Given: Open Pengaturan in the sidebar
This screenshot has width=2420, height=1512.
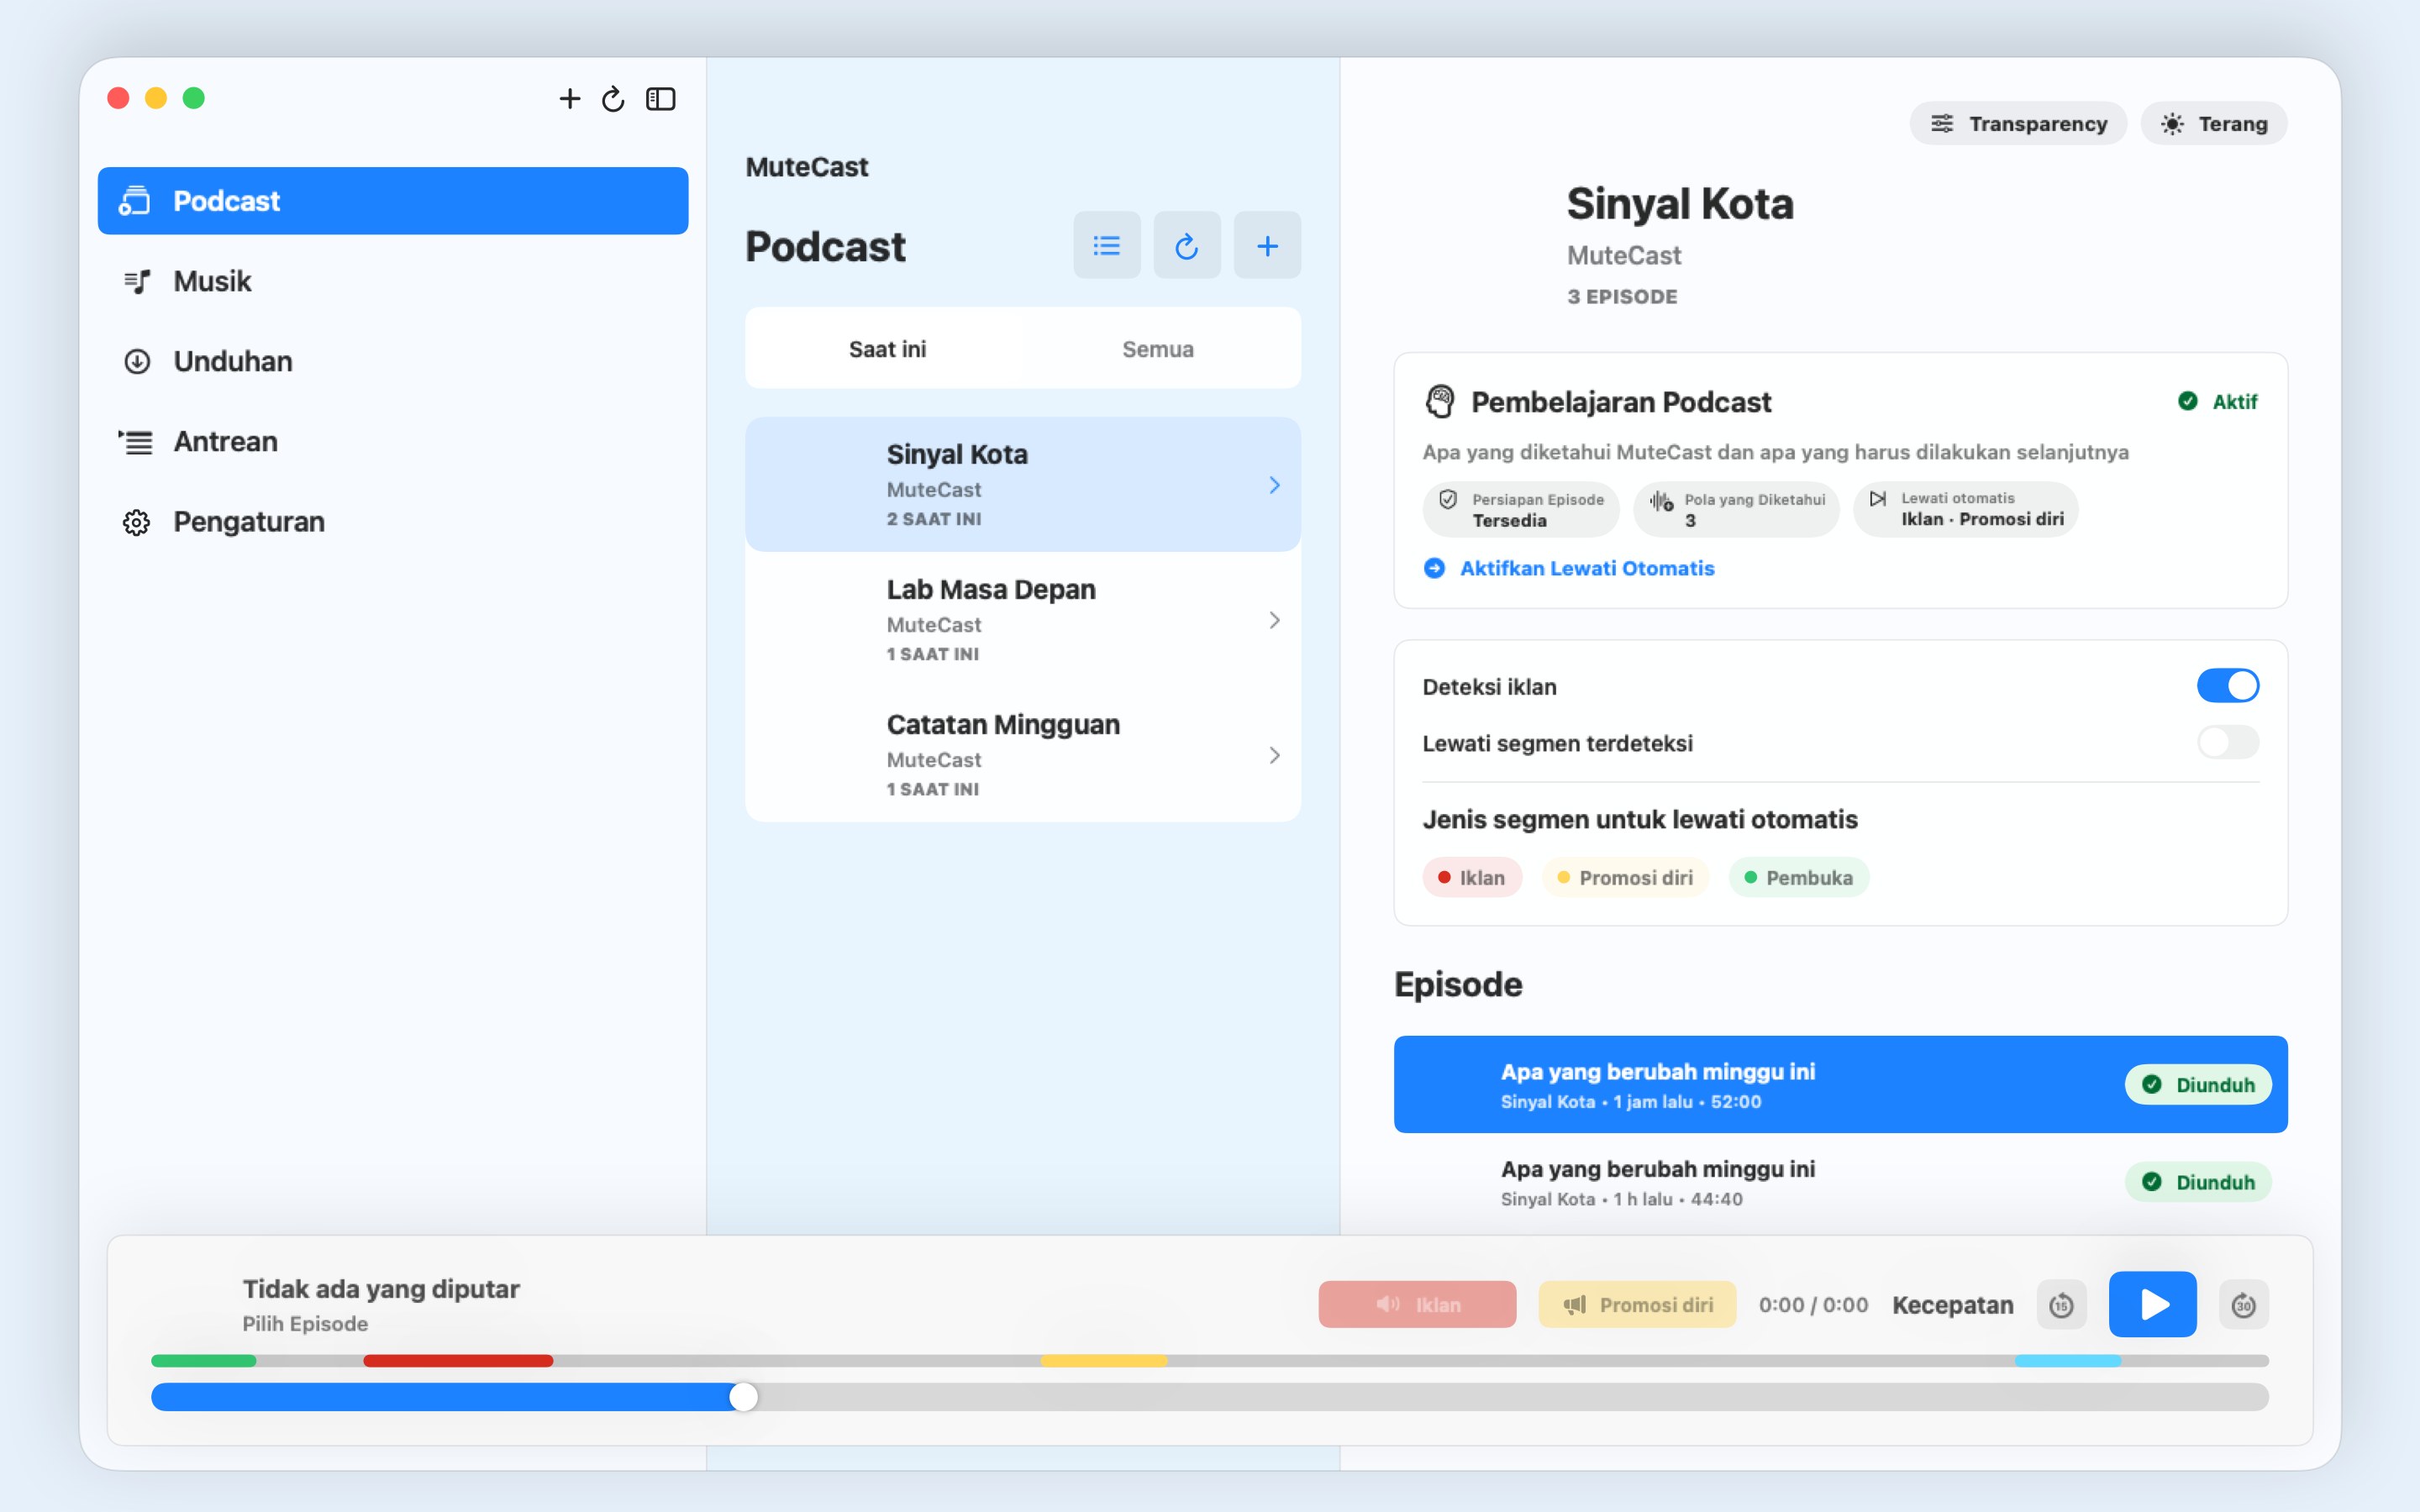Looking at the screenshot, I should 393,521.
